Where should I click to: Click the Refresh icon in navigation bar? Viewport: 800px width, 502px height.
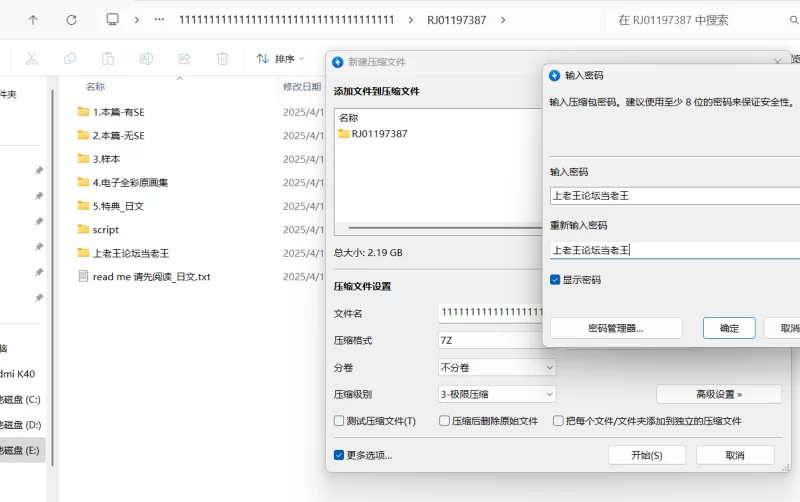click(71, 20)
